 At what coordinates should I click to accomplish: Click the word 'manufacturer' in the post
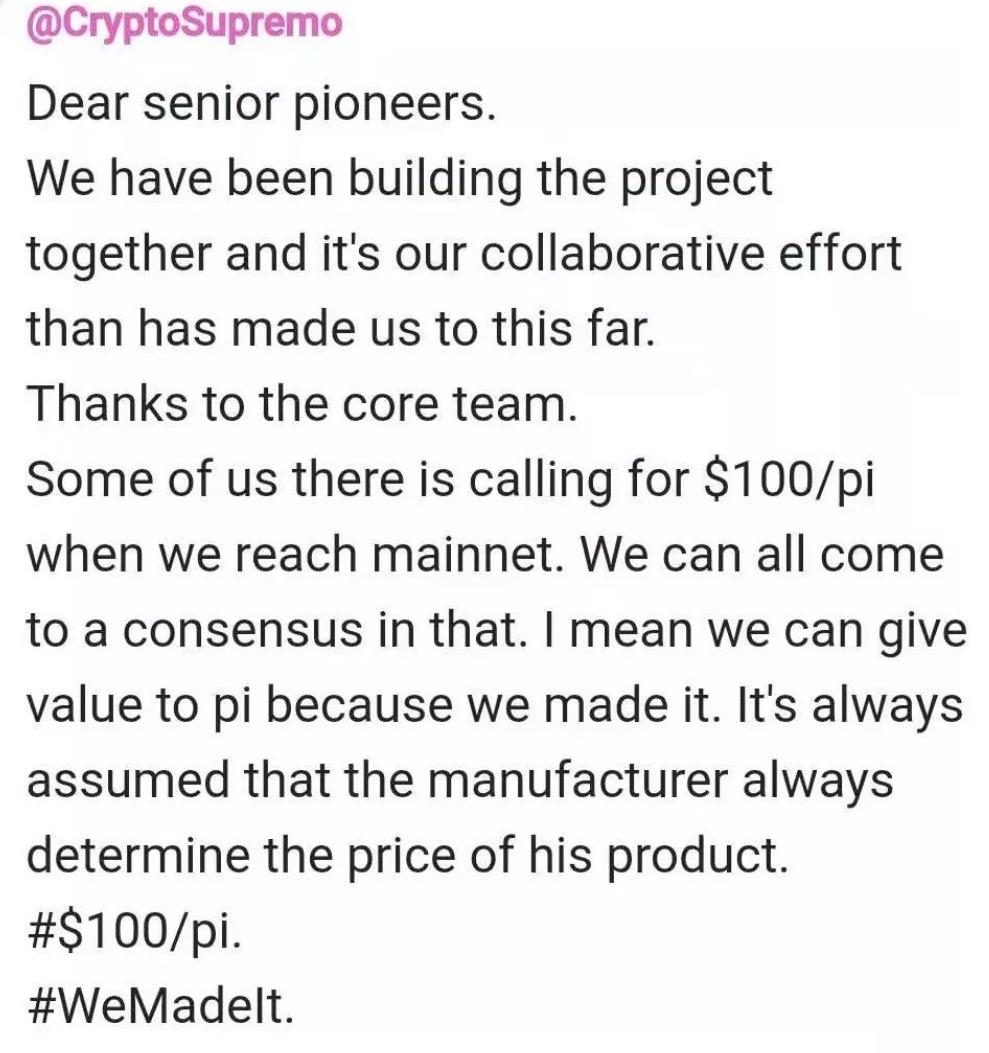[577, 780]
